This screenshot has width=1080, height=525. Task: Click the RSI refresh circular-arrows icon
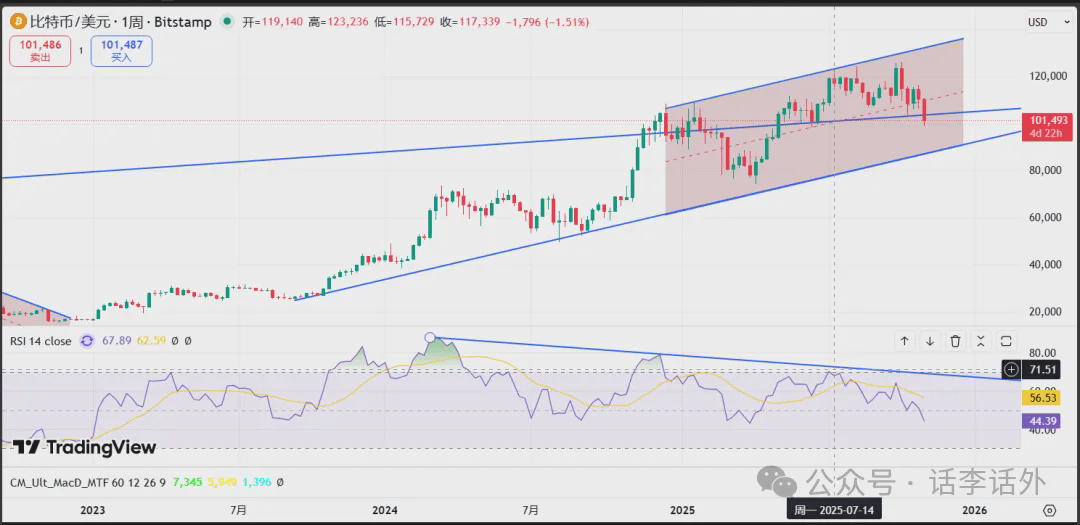pyautogui.click(x=87, y=341)
